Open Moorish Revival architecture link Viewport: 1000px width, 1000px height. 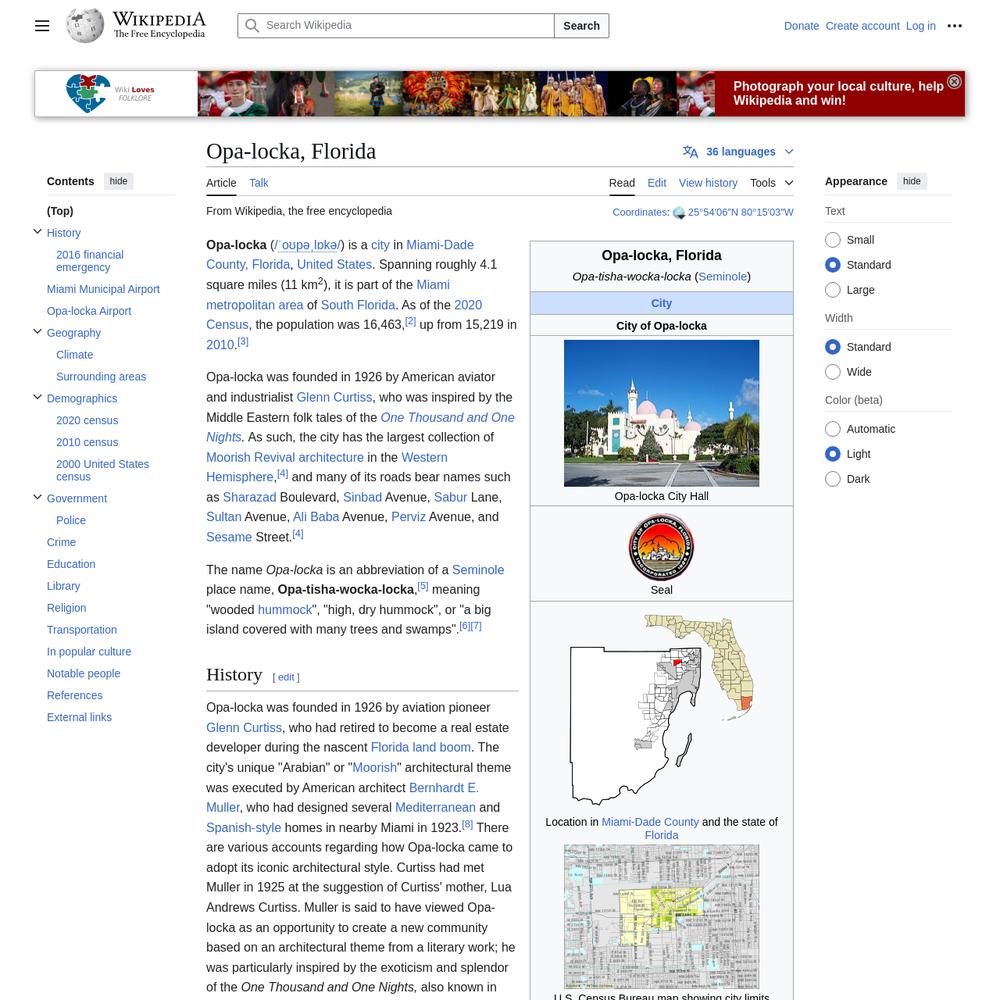tap(284, 457)
